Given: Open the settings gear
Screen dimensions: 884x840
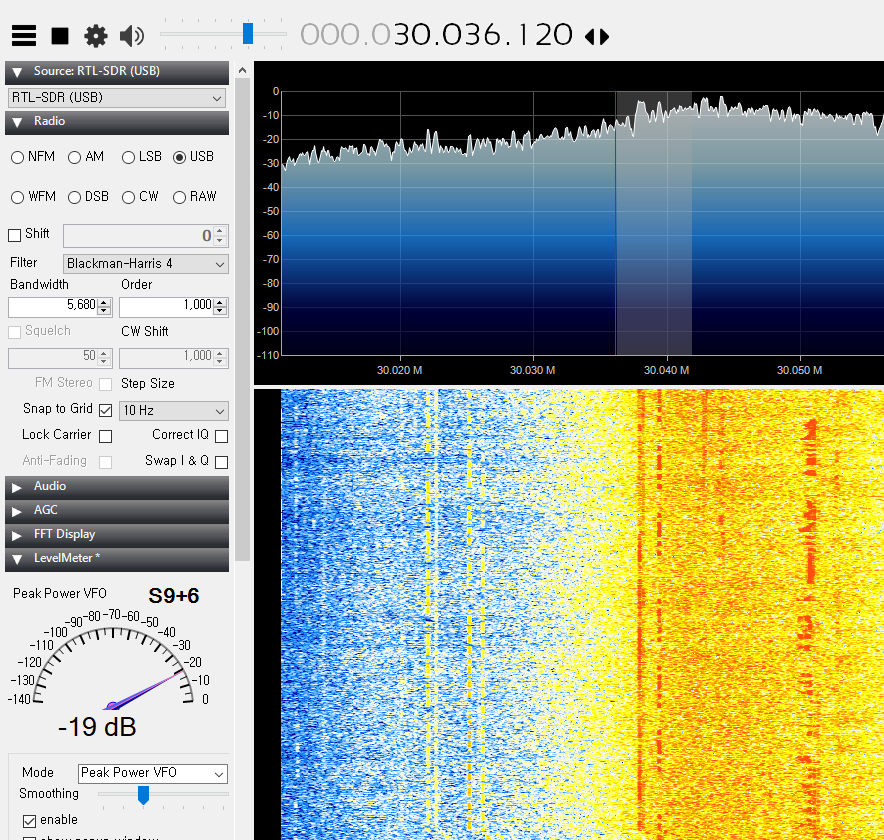Looking at the screenshot, I should click(x=95, y=35).
